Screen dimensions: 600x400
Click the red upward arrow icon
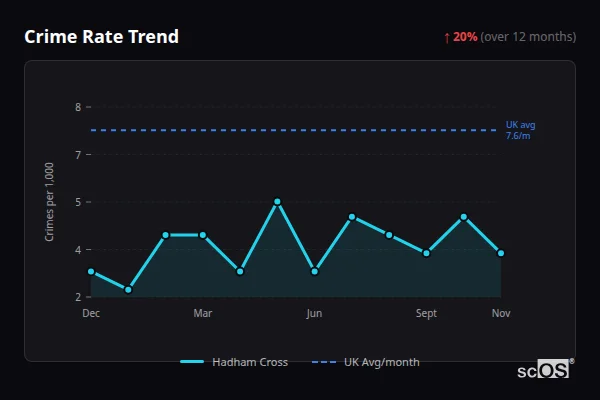pos(447,38)
